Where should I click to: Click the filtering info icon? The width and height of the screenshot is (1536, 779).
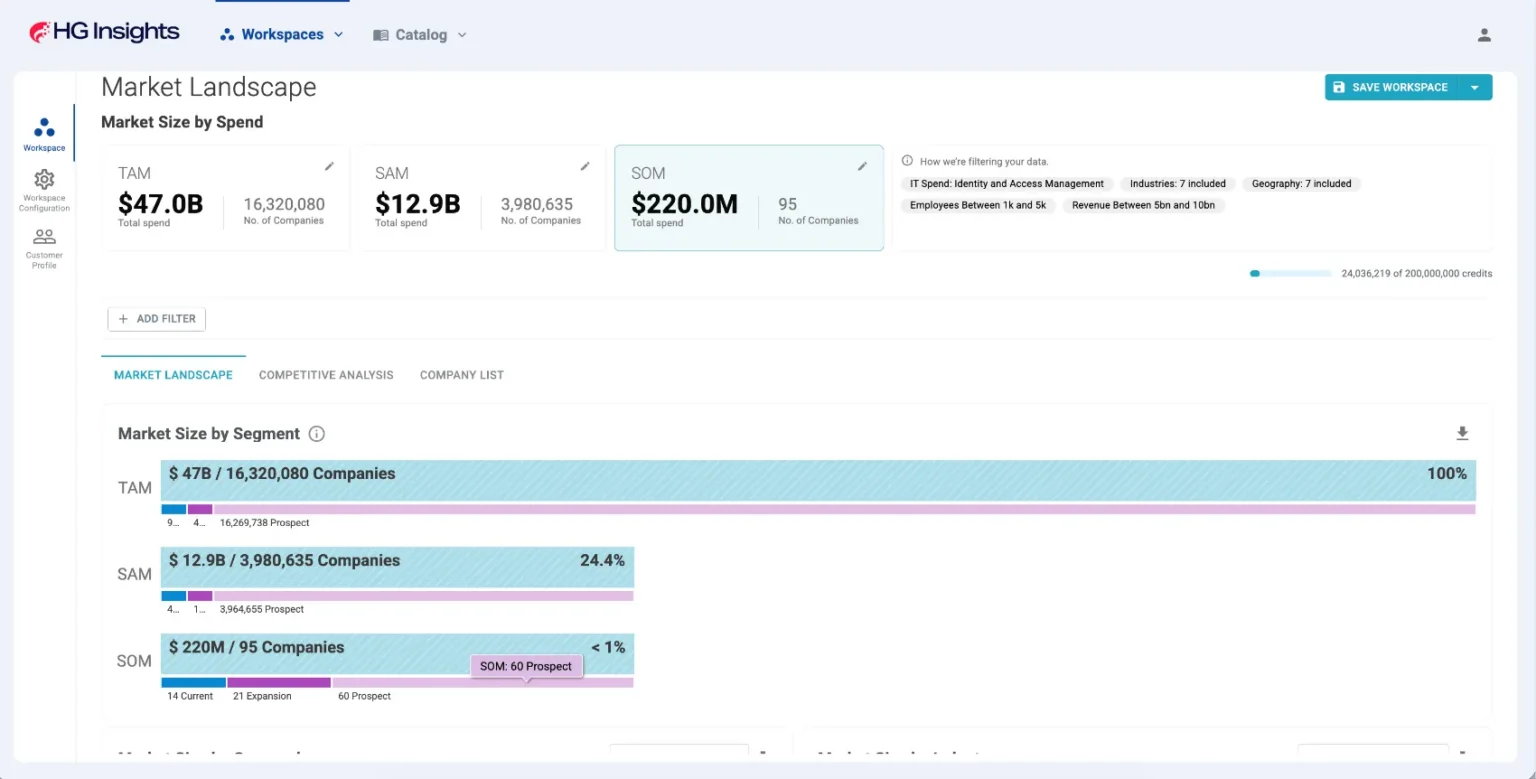point(907,160)
